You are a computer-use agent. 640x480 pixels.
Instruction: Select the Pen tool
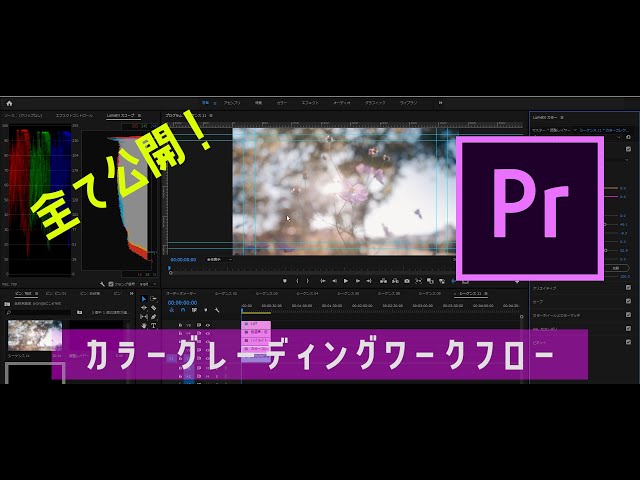click(153, 317)
